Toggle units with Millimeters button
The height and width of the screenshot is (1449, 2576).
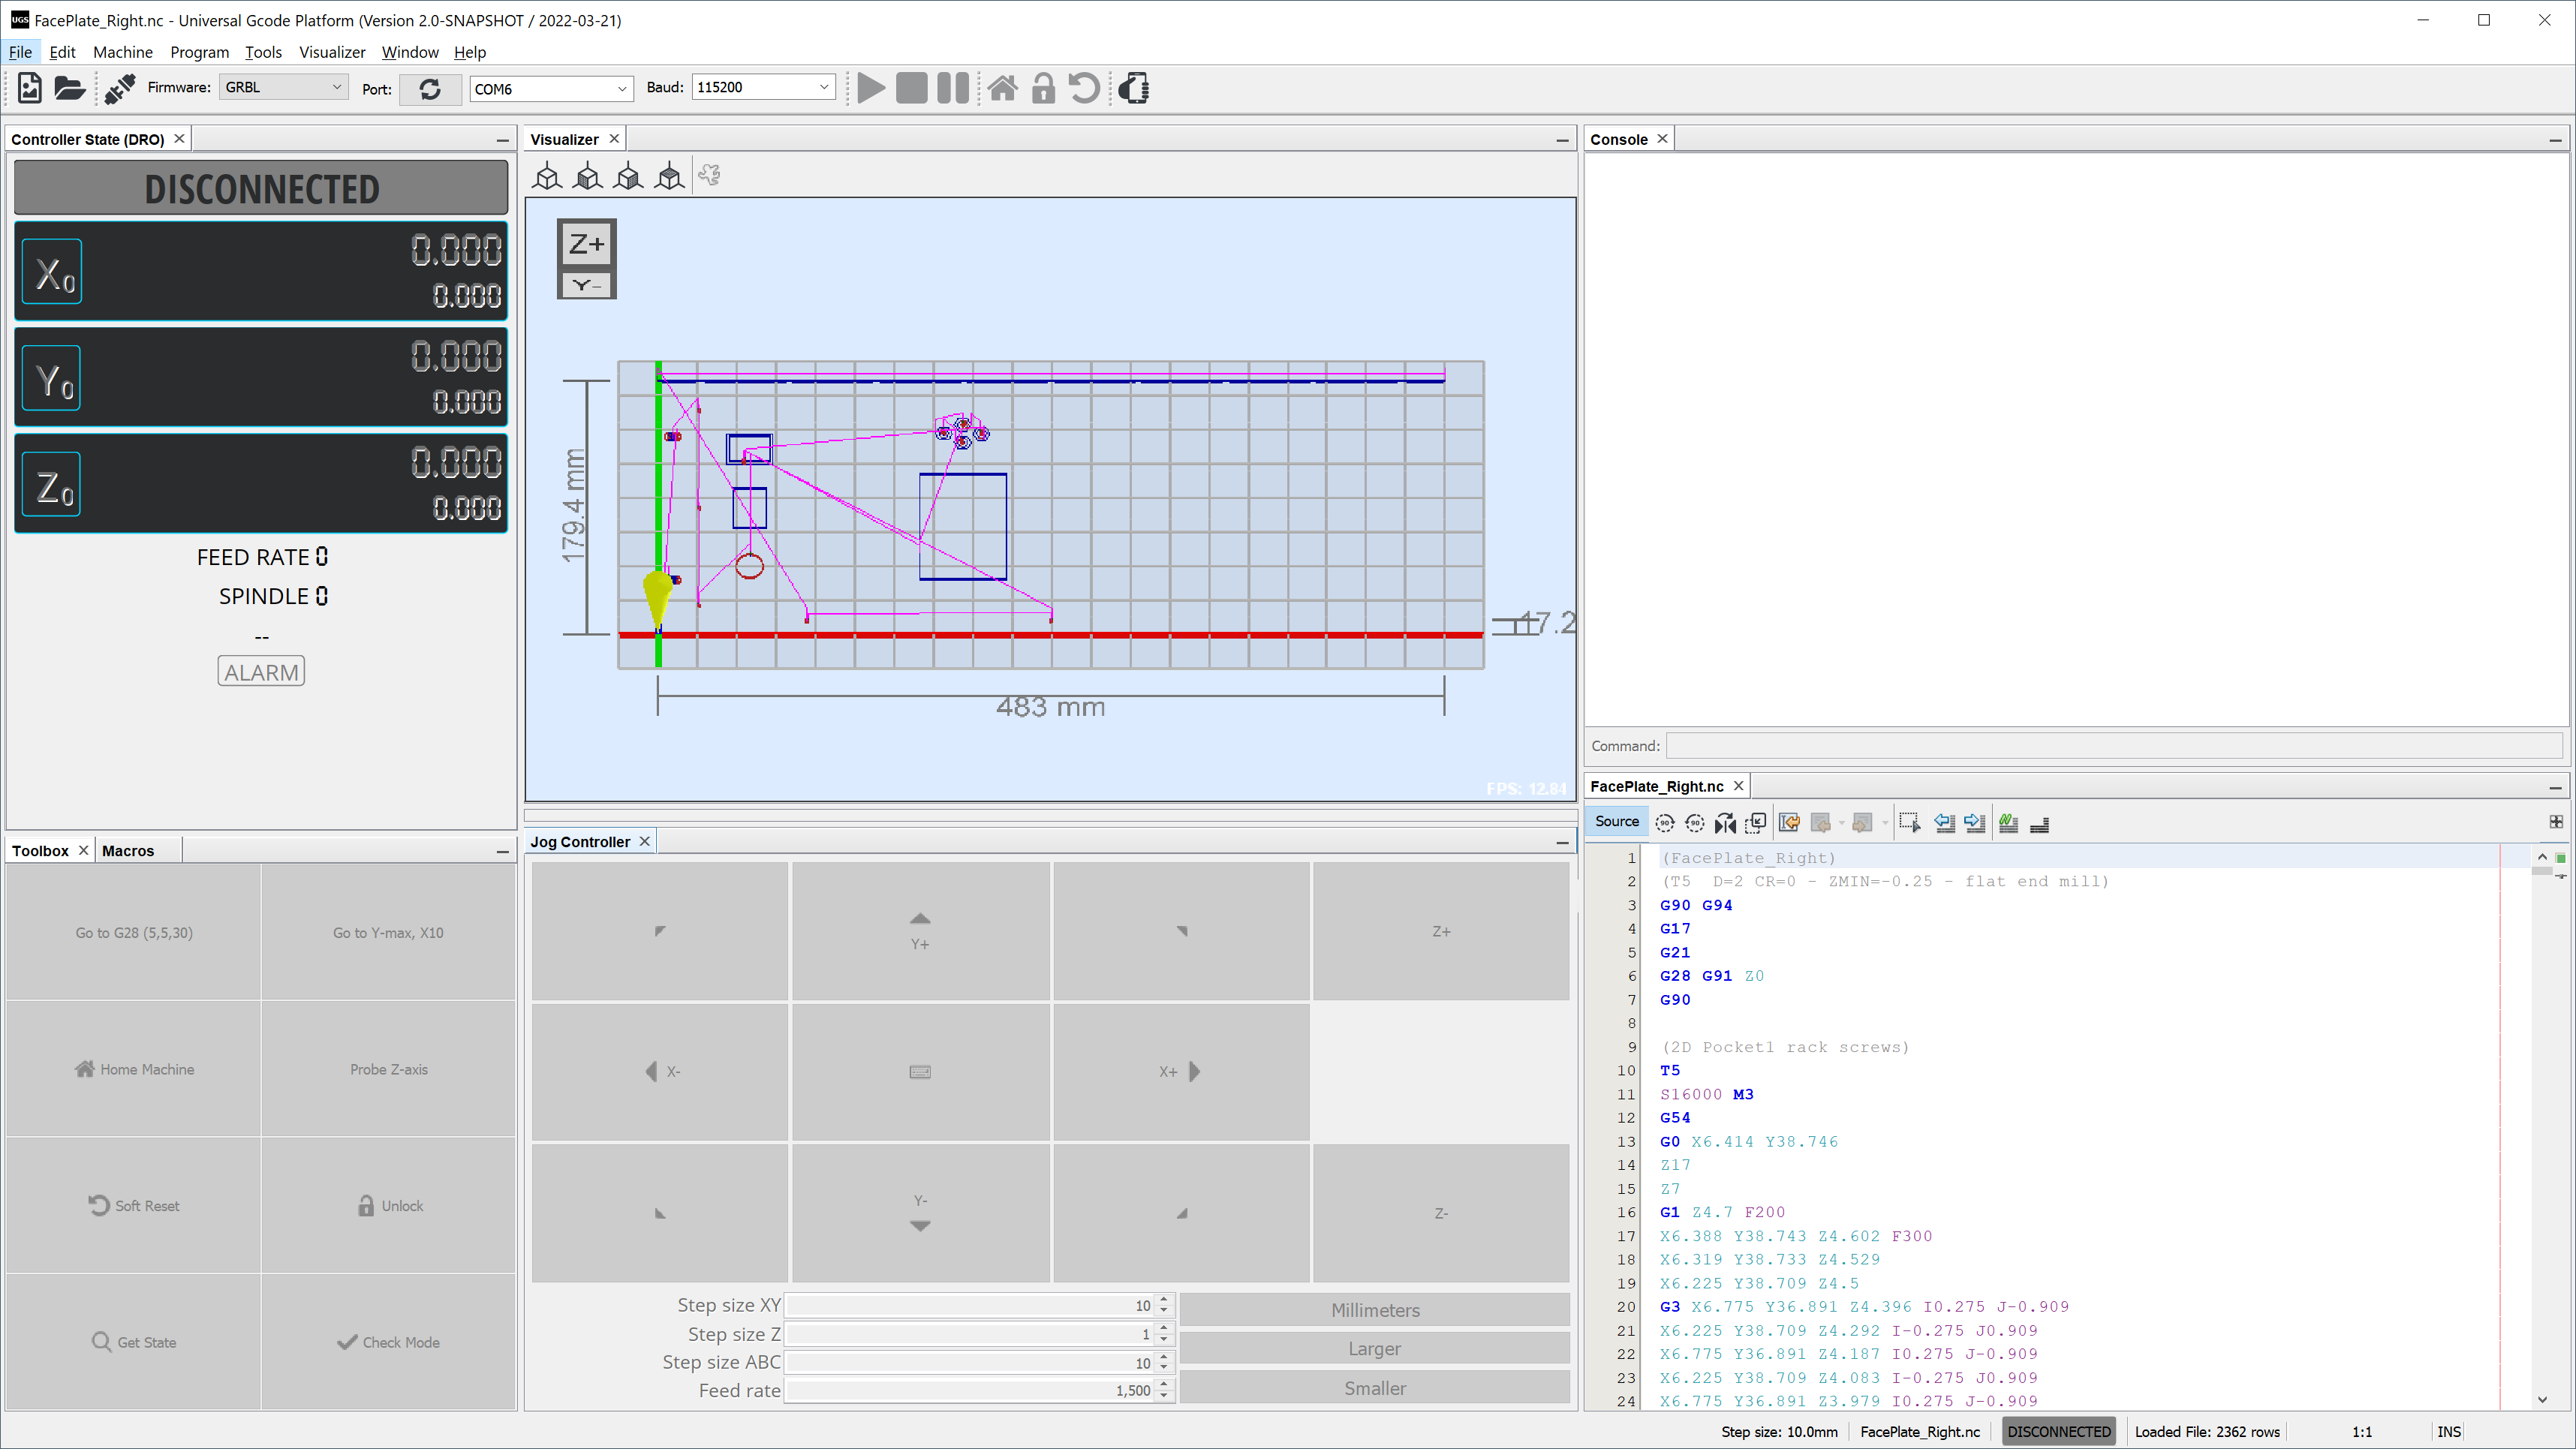click(1374, 1310)
